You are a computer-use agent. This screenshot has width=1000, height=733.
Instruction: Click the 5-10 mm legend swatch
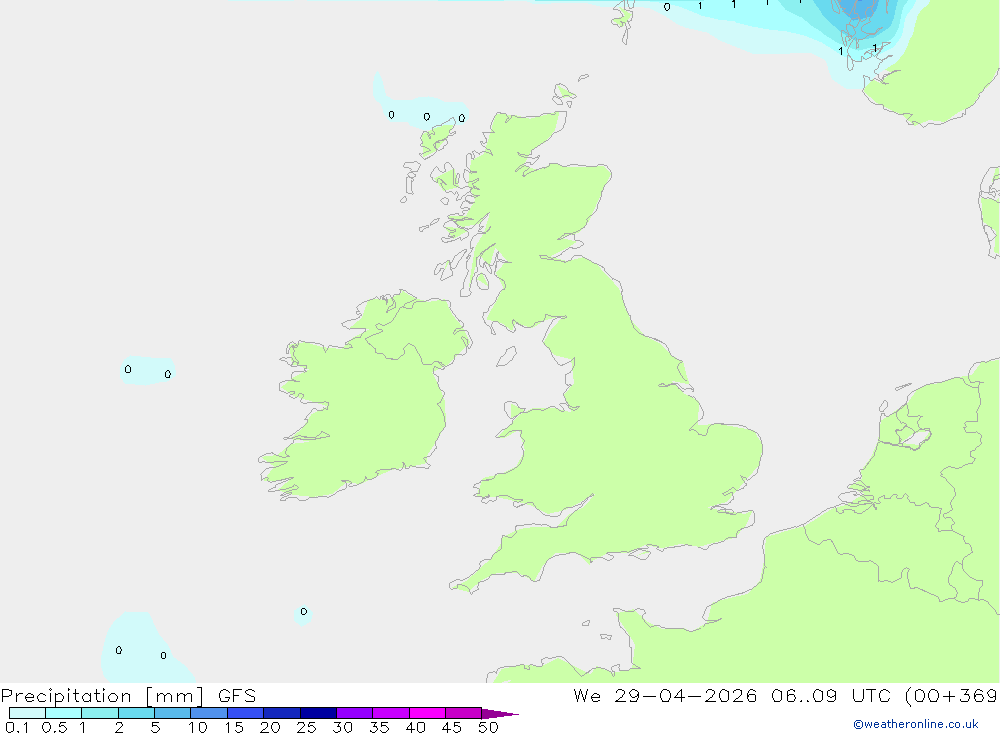(173, 713)
